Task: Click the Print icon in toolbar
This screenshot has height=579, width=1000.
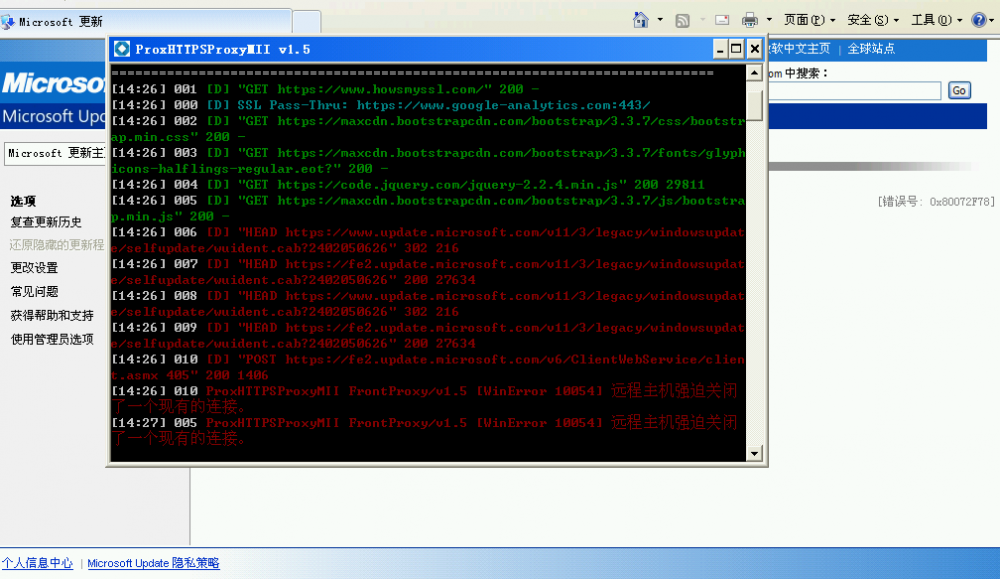Action: point(750,20)
